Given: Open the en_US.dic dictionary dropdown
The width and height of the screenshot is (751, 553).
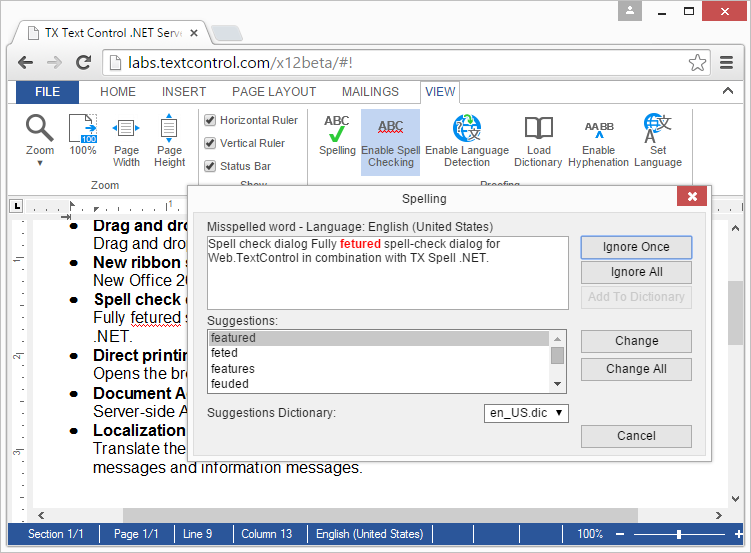Looking at the screenshot, I should (526, 412).
